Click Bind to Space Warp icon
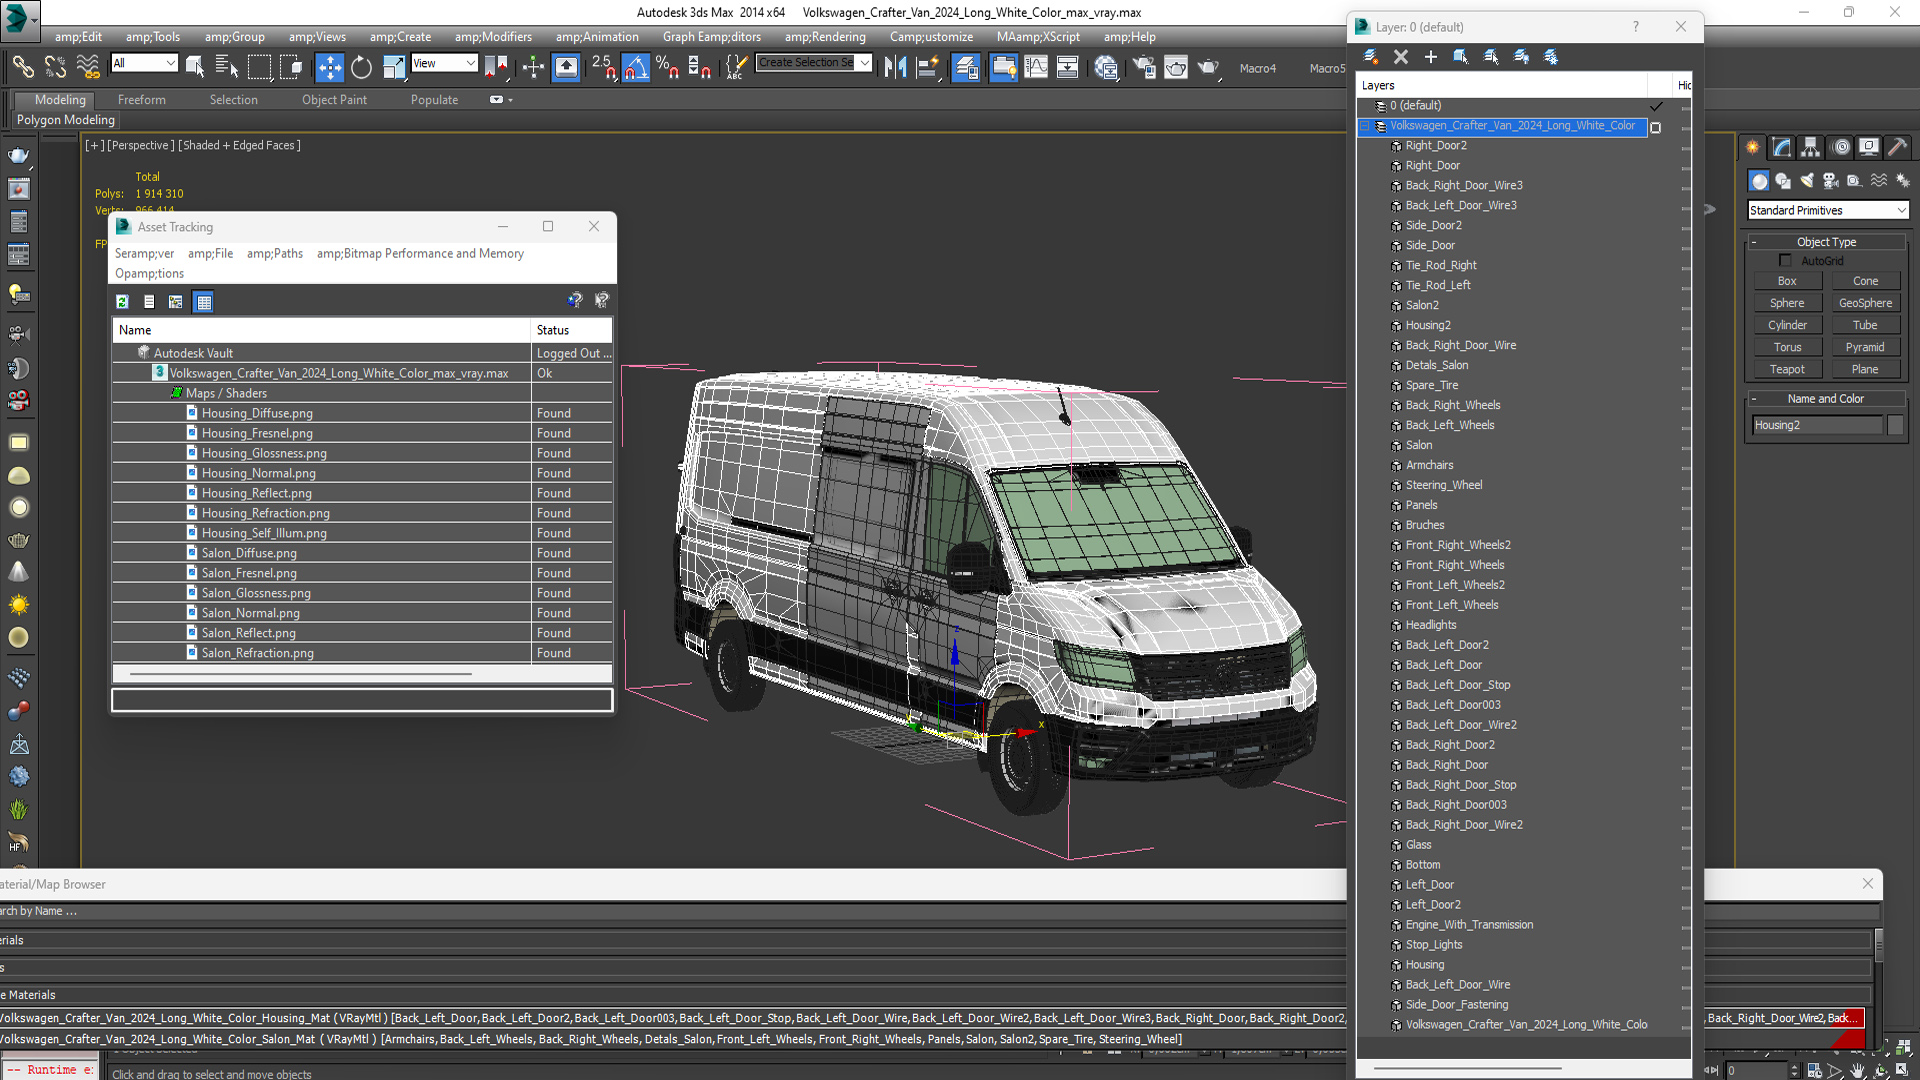 (x=88, y=66)
